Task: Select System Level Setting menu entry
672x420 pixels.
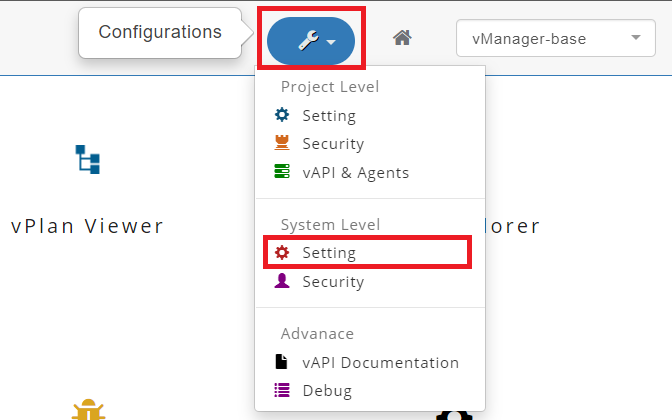Action: coord(329,253)
